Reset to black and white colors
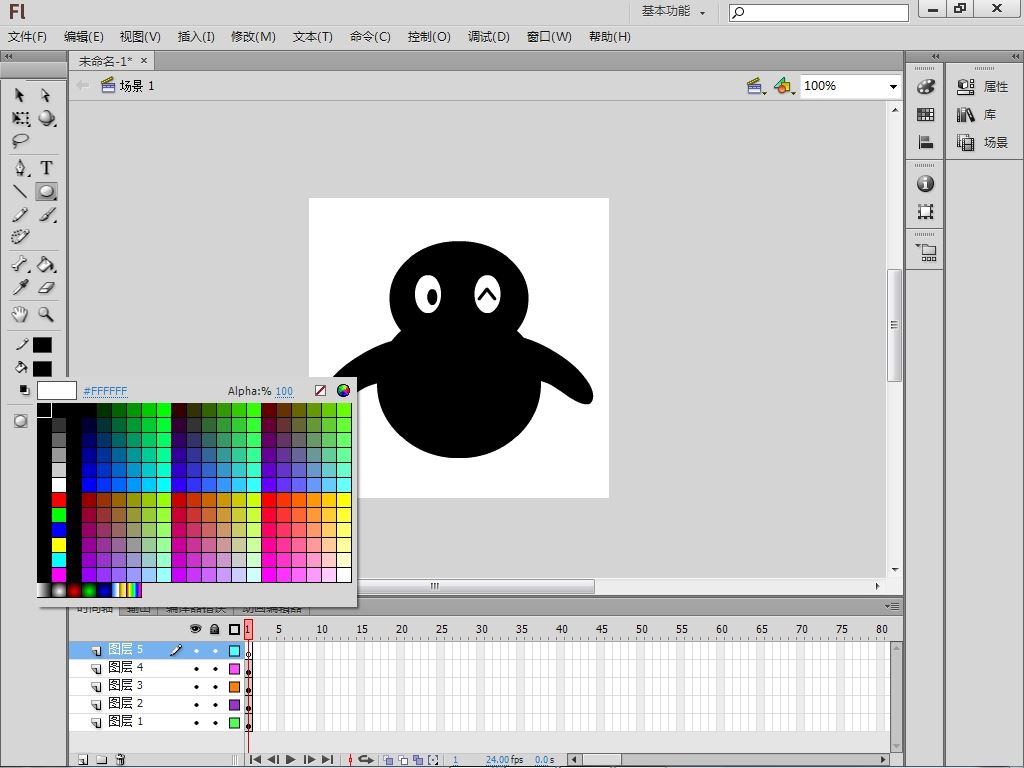 click(24, 390)
